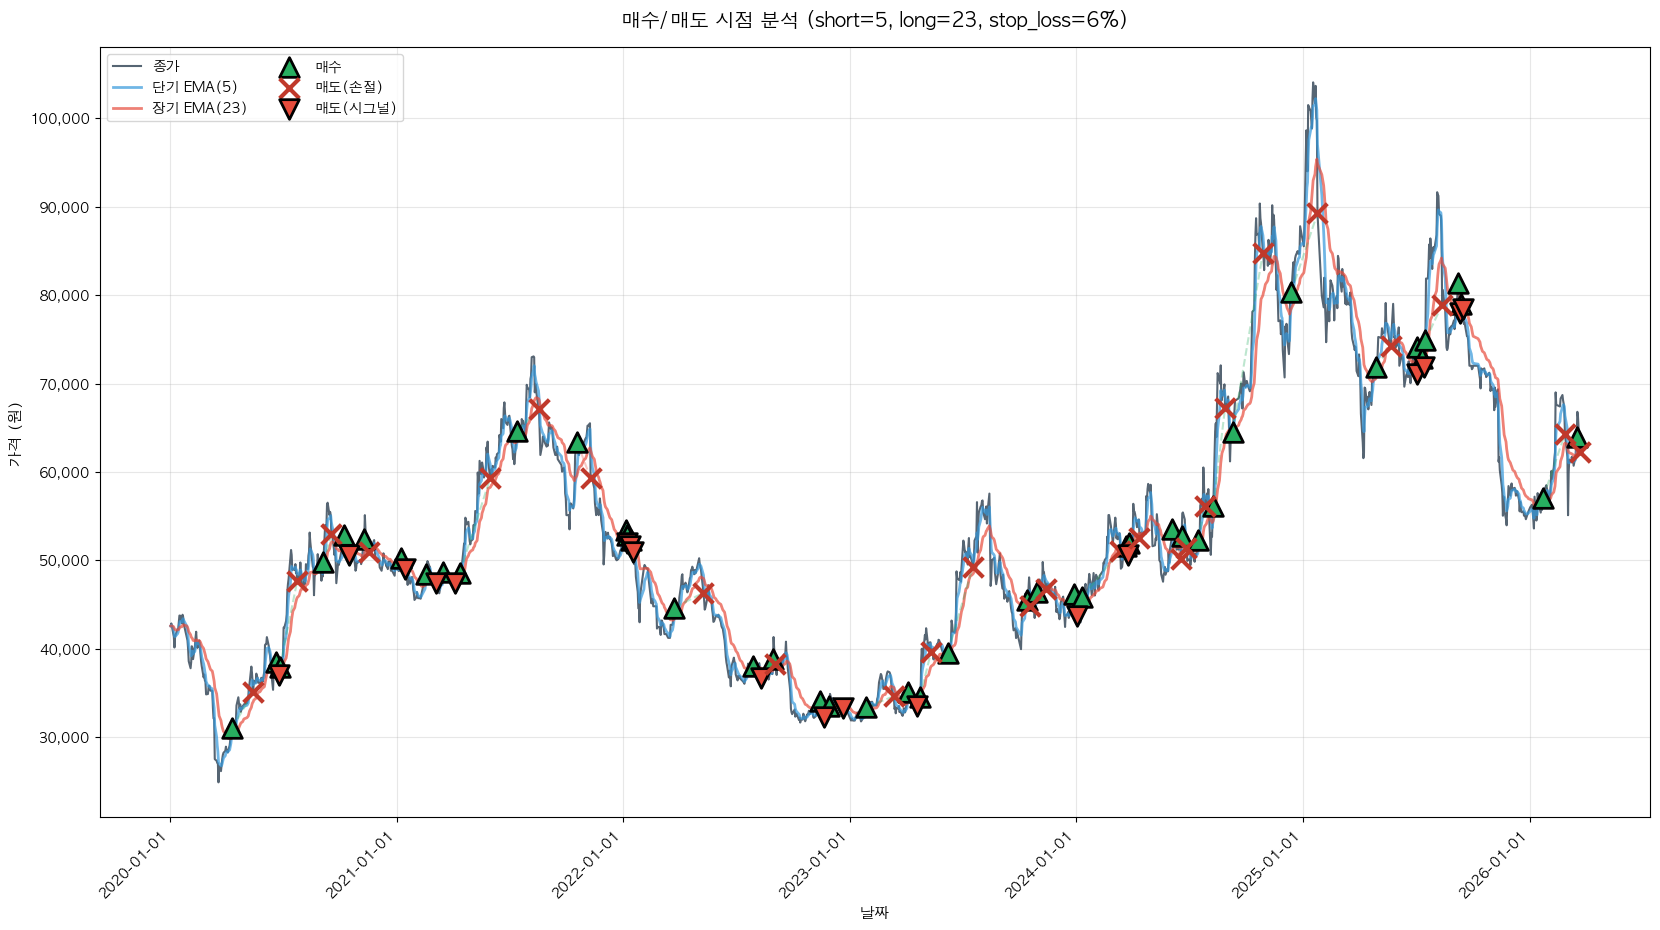The image size is (1660, 930).
Task: Click the 단기 EMA(5) legend line swatch
Action: (127, 88)
